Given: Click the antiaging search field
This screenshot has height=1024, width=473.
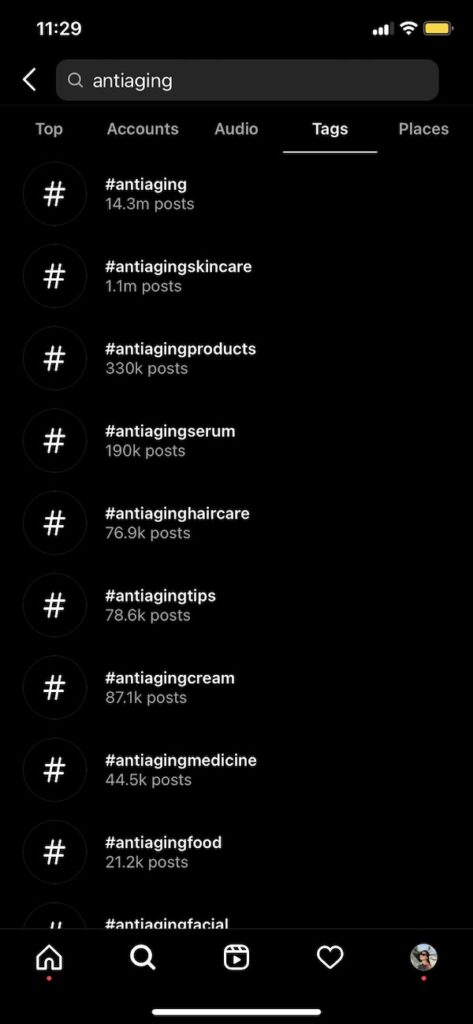Looking at the screenshot, I should 247,80.
